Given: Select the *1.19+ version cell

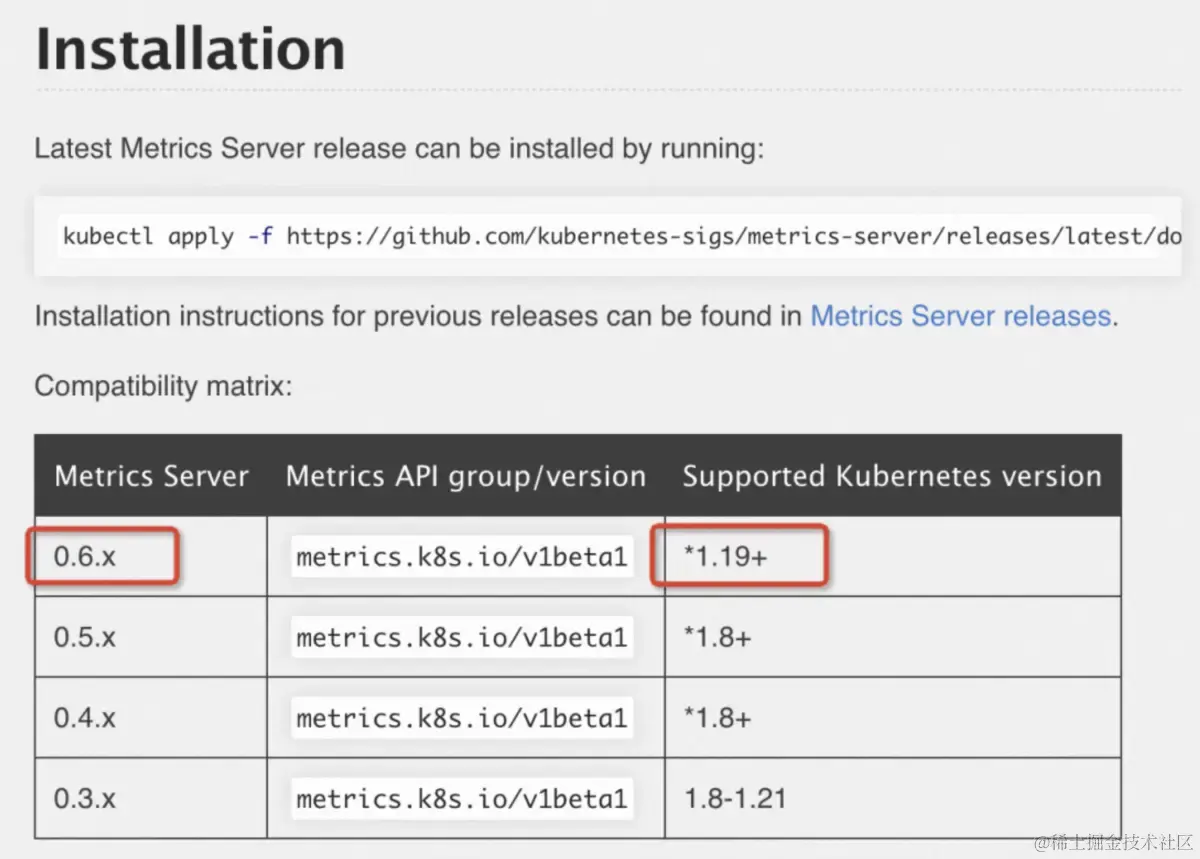Looking at the screenshot, I should pyautogui.click(x=892, y=557).
